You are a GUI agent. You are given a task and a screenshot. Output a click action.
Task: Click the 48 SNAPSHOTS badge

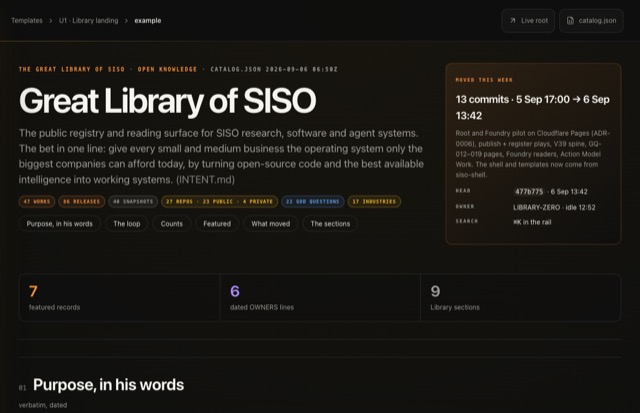(133, 202)
